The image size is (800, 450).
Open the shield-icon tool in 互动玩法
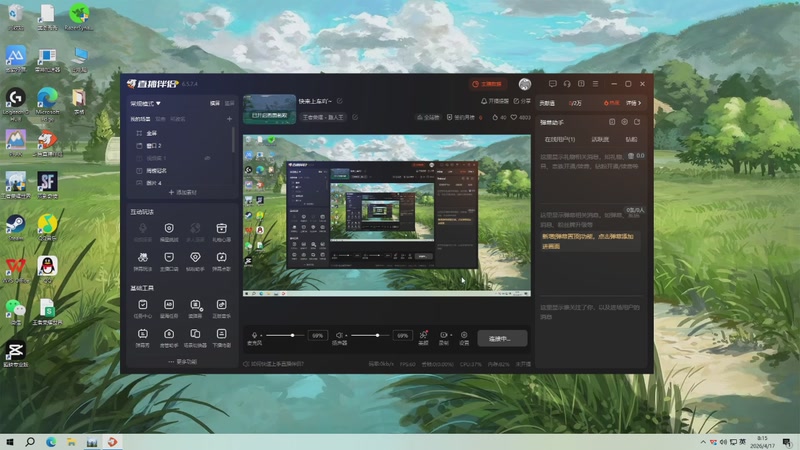pyautogui.click(x=169, y=231)
